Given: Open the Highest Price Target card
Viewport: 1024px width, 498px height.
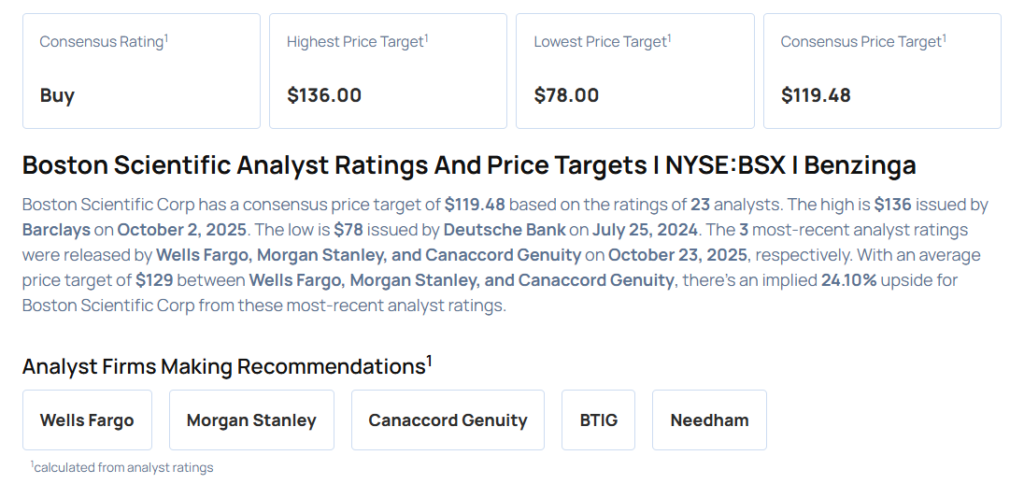Looking at the screenshot, I should pos(388,71).
